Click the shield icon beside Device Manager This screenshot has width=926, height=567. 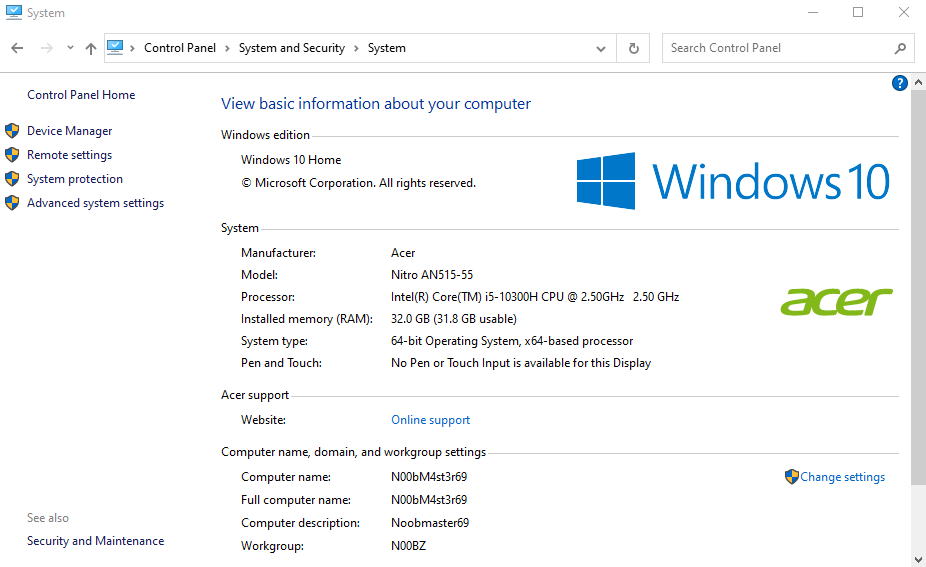[x=12, y=131]
